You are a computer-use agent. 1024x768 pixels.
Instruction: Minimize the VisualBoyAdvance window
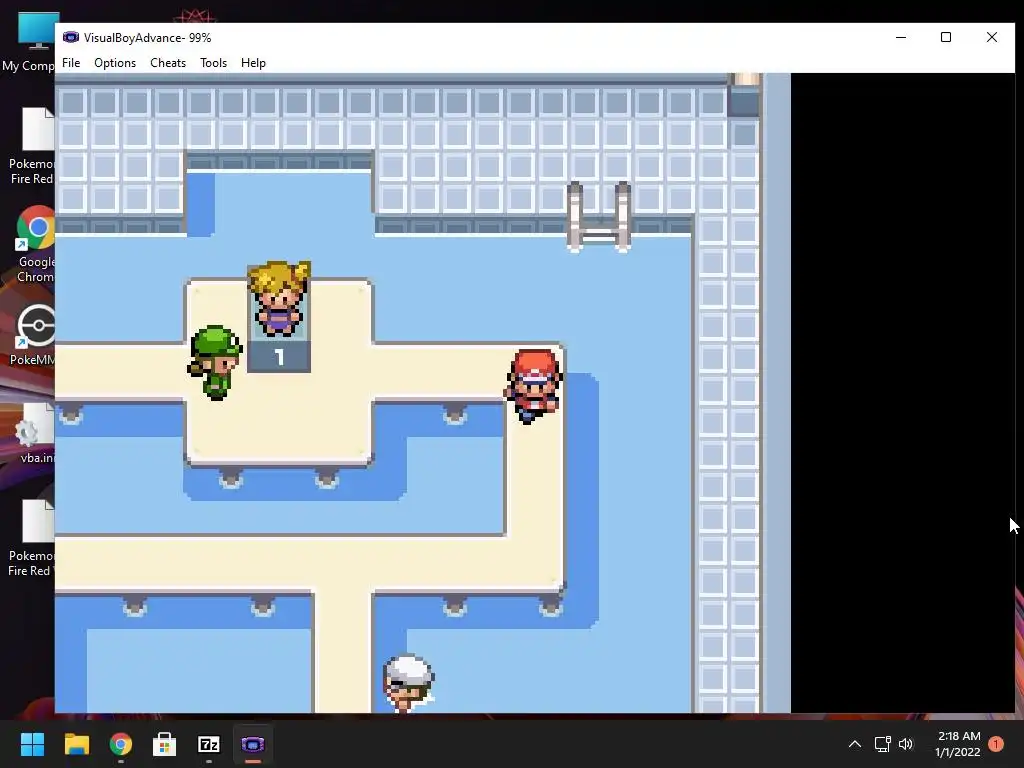[901, 37]
